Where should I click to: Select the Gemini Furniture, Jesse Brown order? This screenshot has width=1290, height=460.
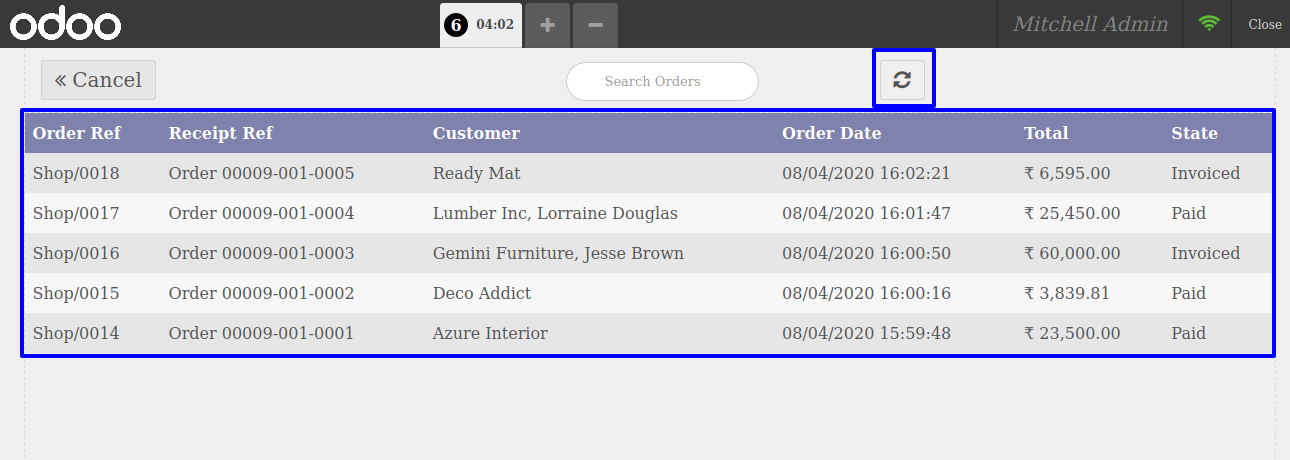click(x=648, y=253)
